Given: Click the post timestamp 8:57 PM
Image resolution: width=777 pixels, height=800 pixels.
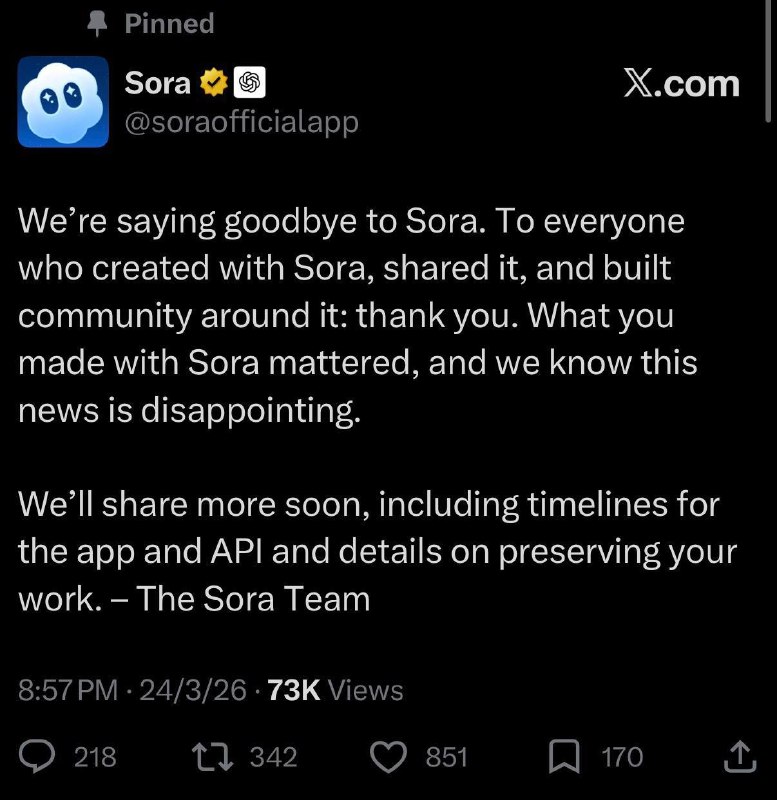Looking at the screenshot, I should 69,690.
